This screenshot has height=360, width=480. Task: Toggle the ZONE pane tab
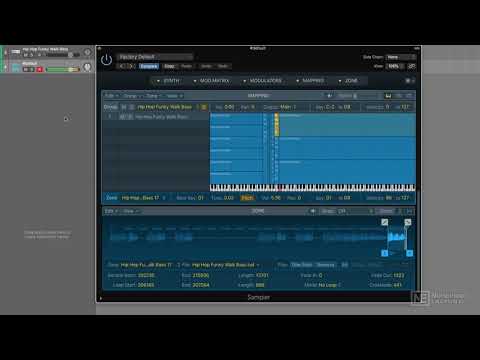[348, 81]
